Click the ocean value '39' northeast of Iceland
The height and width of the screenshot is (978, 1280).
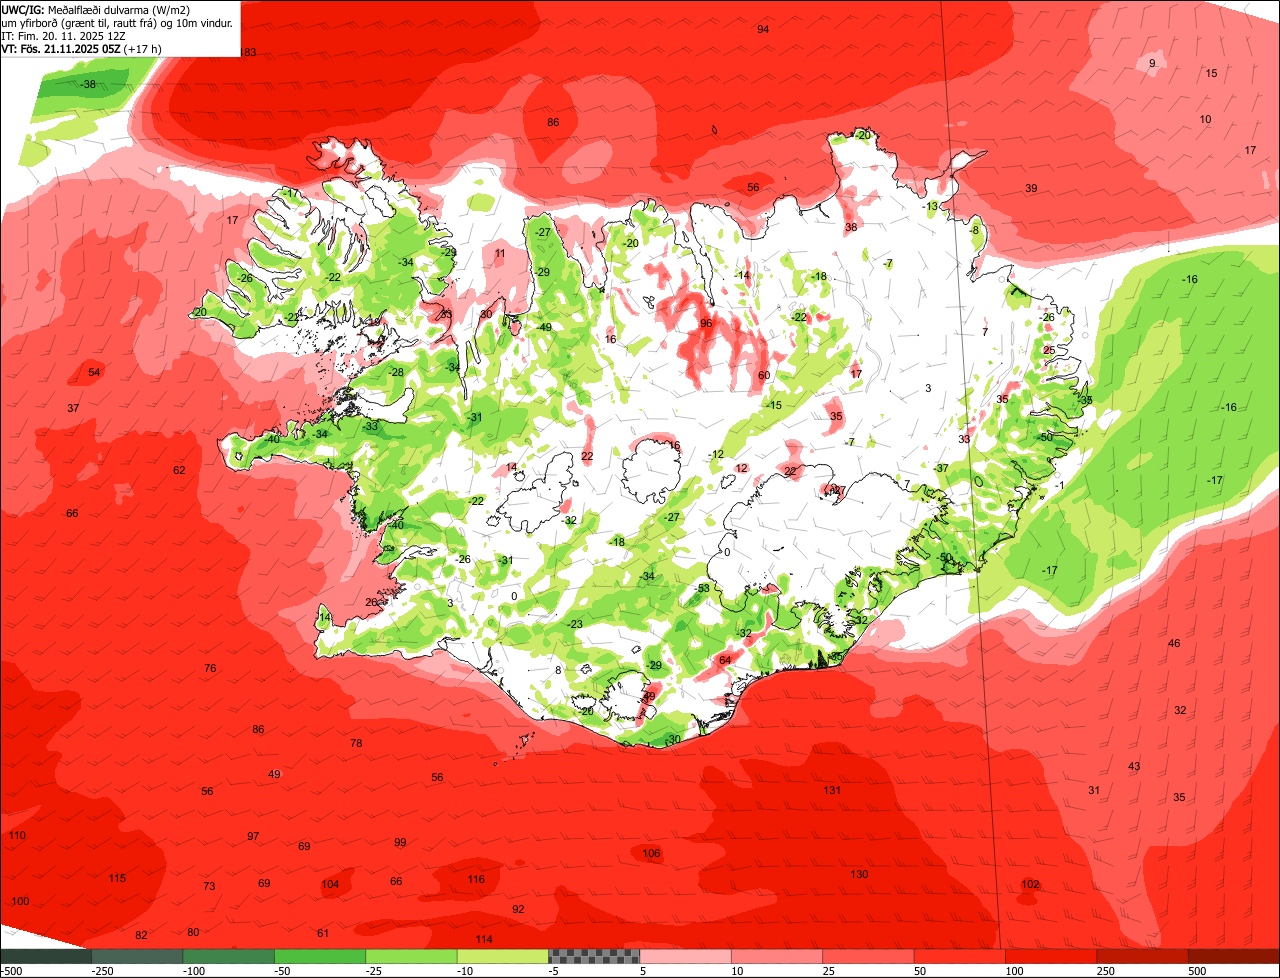click(1031, 188)
